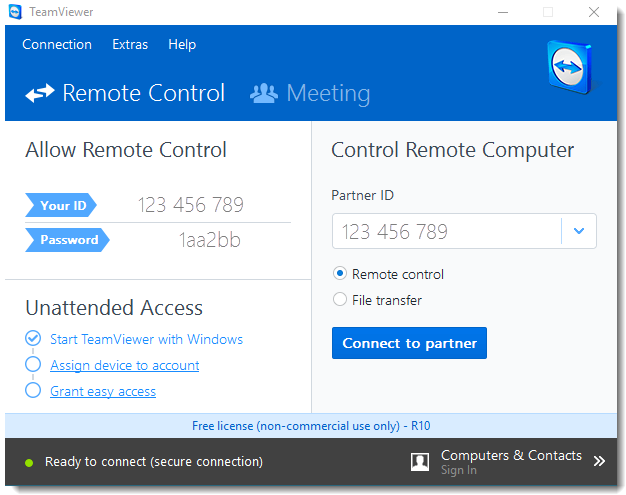Select the Remote control radio option

[340, 274]
